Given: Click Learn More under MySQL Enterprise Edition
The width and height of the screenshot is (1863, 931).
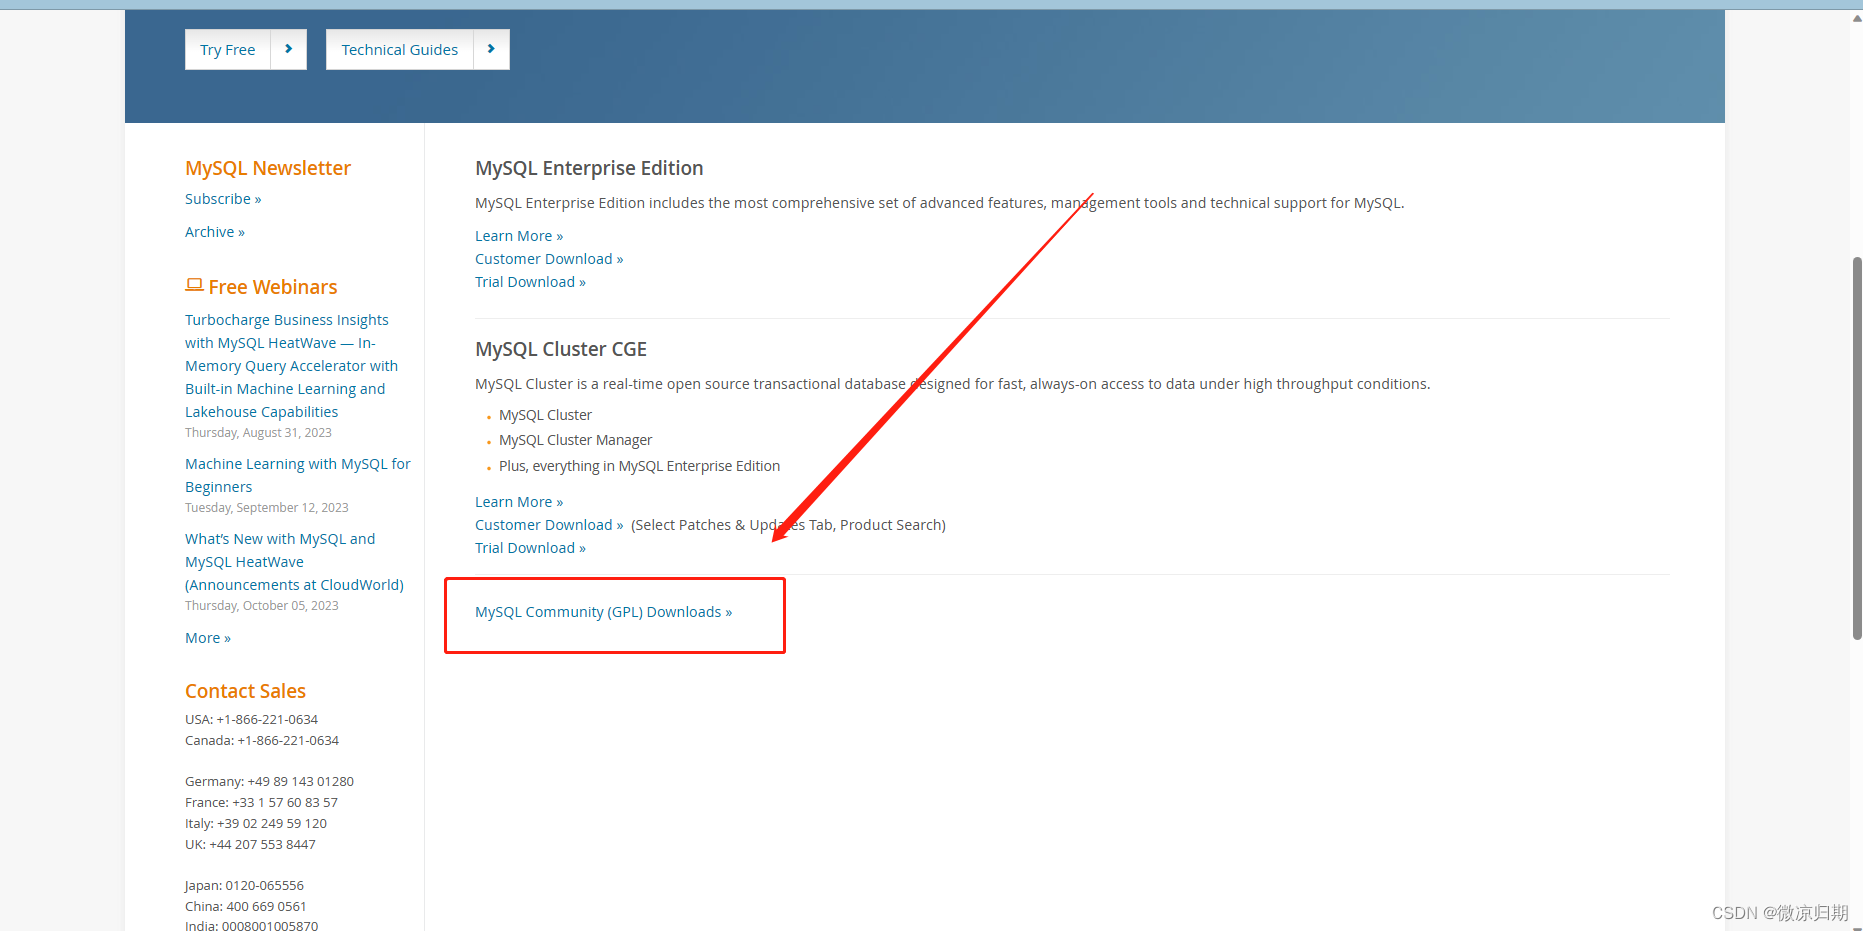Looking at the screenshot, I should 519,236.
